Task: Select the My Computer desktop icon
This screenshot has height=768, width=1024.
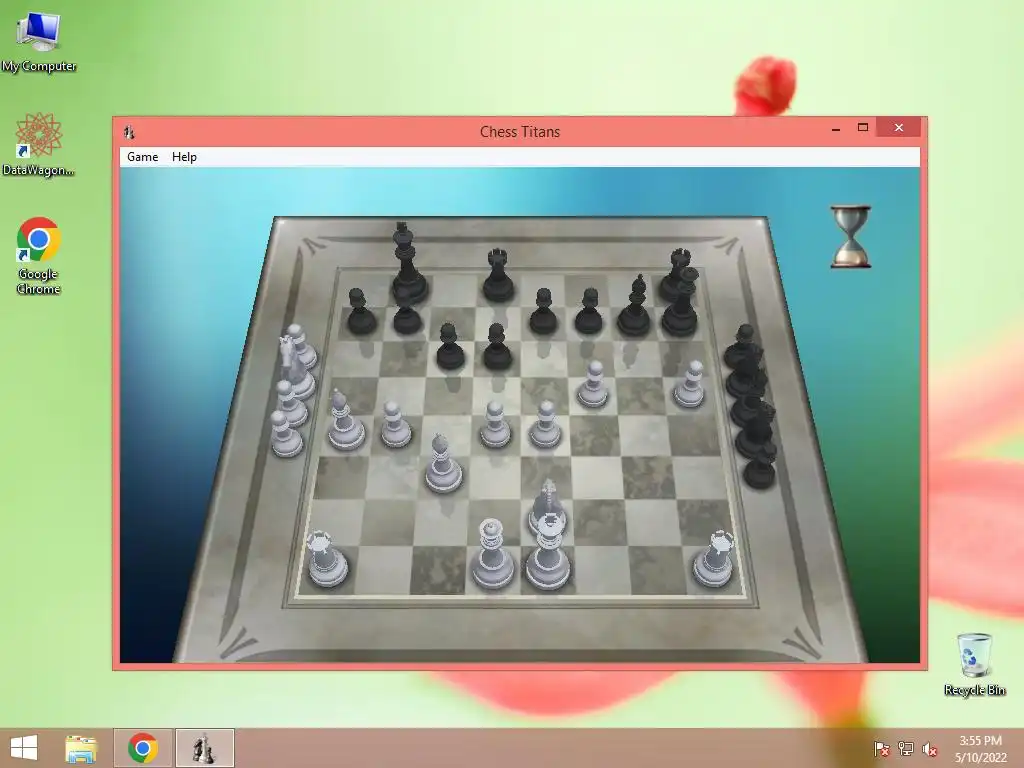Action: click(x=39, y=41)
